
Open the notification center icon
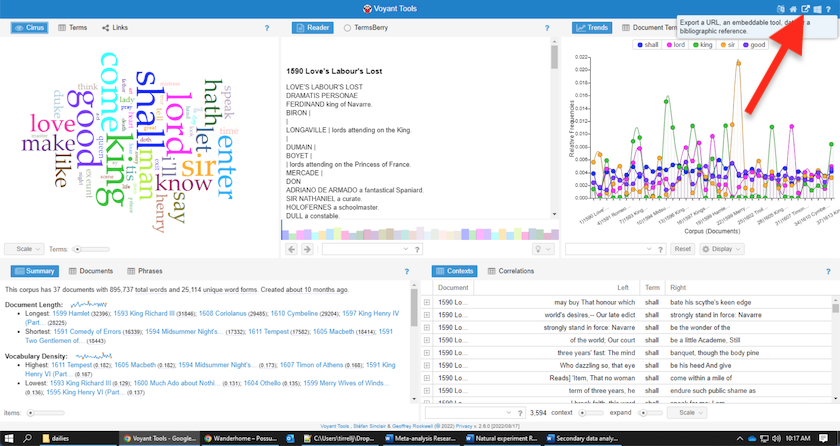tap(823, 439)
